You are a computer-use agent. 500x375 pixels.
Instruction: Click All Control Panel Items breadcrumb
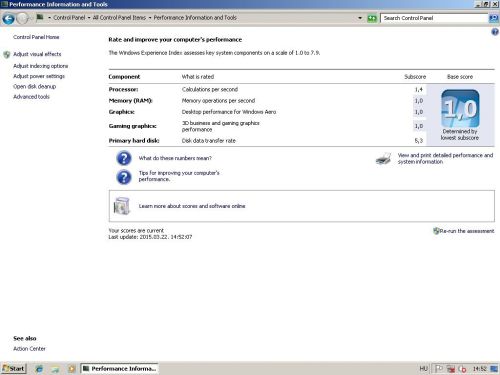[x=119, y=18]
